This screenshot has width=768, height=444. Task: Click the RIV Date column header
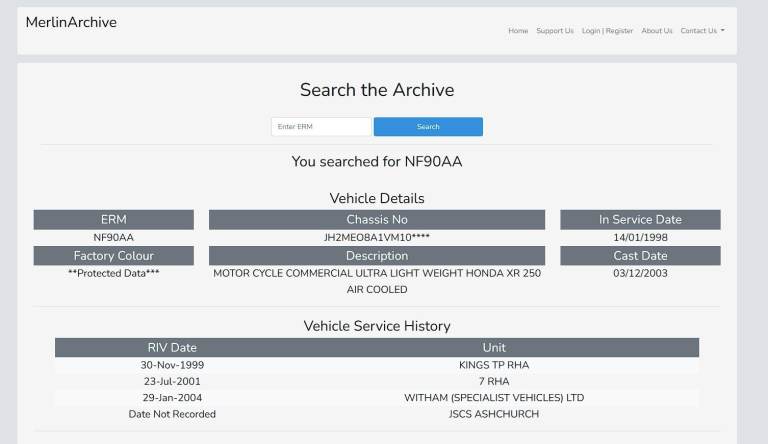(x=172, y=348)
